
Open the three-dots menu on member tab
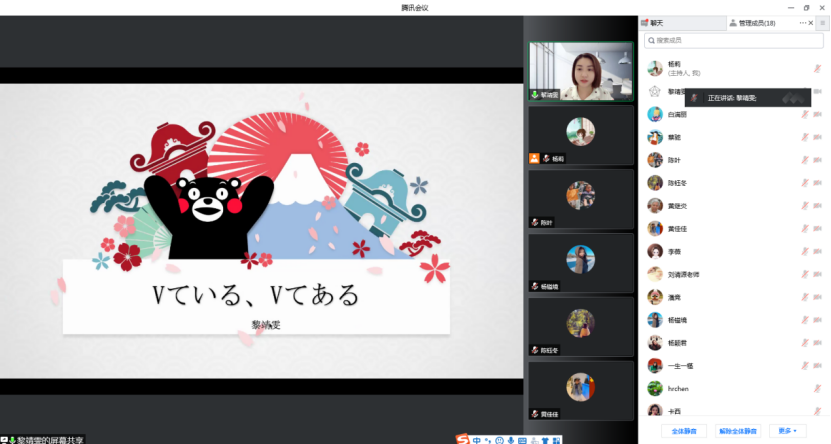pyautogui.click(x=804, y=22)
